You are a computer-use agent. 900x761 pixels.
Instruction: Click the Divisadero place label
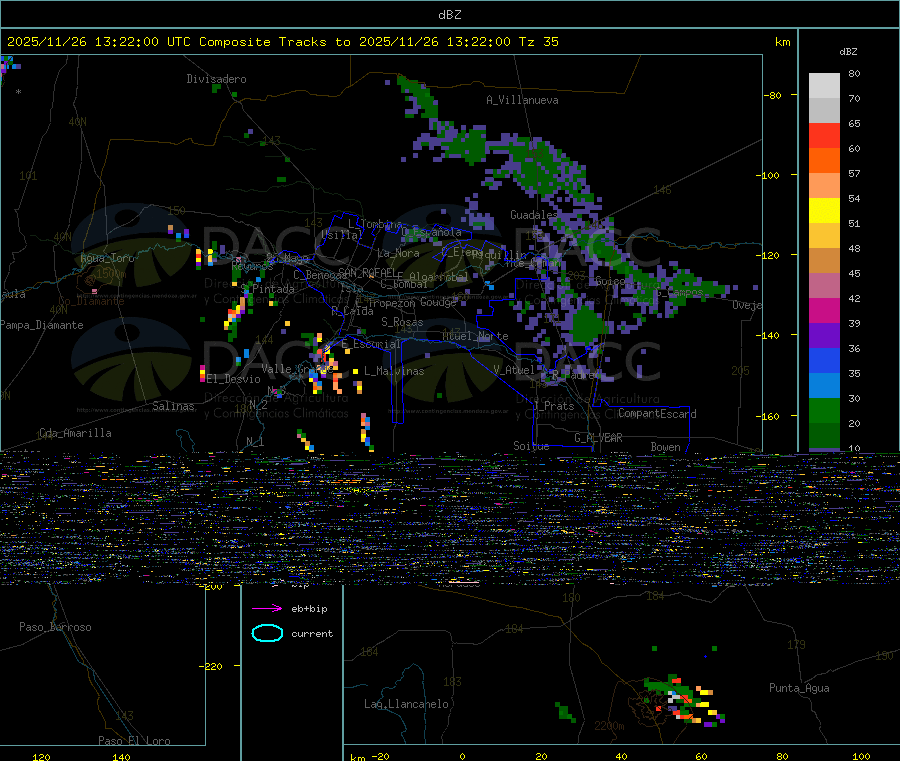click(216, 79)
